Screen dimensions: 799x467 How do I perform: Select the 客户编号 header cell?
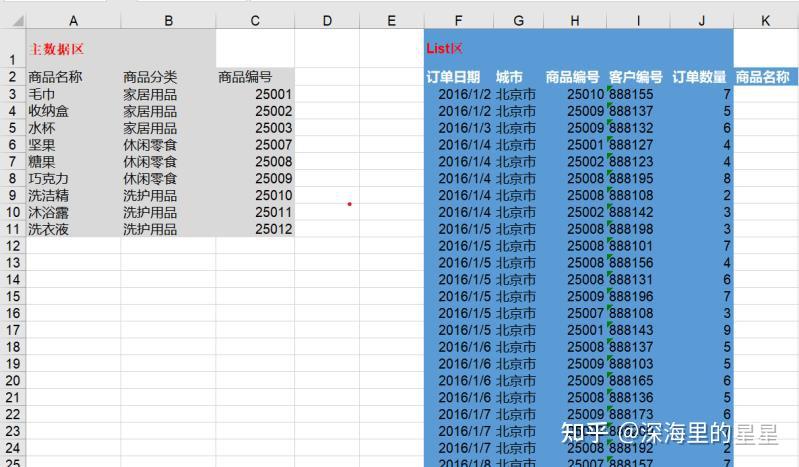coord(638,77)
